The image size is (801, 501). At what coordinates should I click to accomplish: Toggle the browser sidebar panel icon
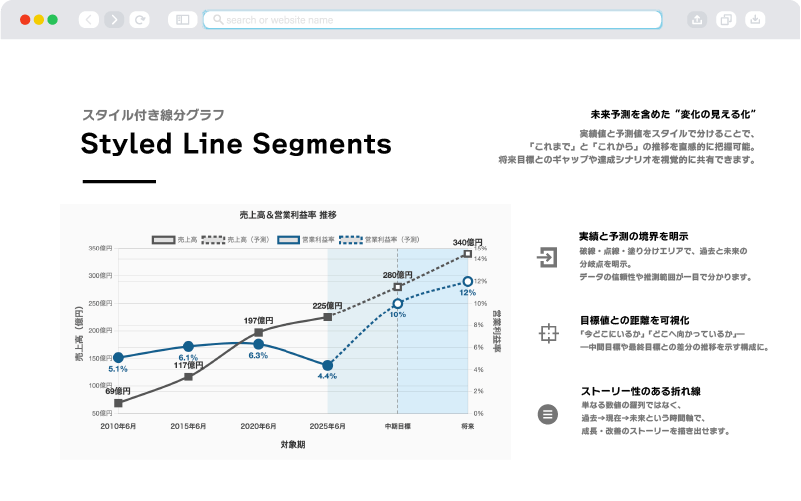point(181,19)
